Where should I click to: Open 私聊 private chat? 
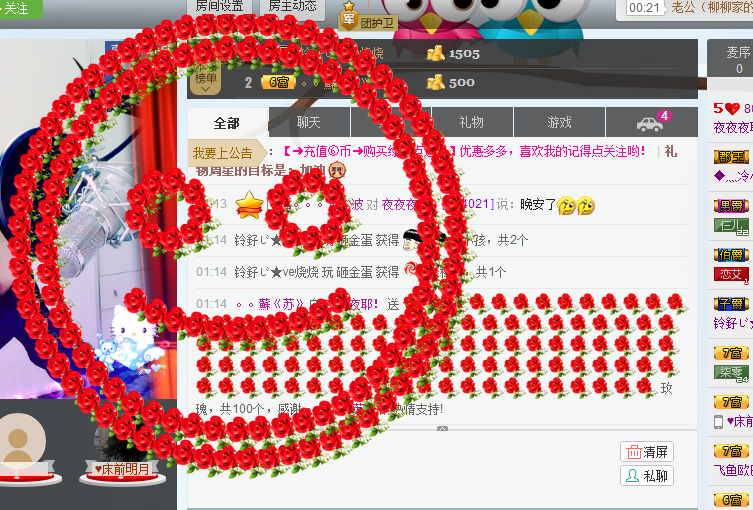[x=646, y=476]
